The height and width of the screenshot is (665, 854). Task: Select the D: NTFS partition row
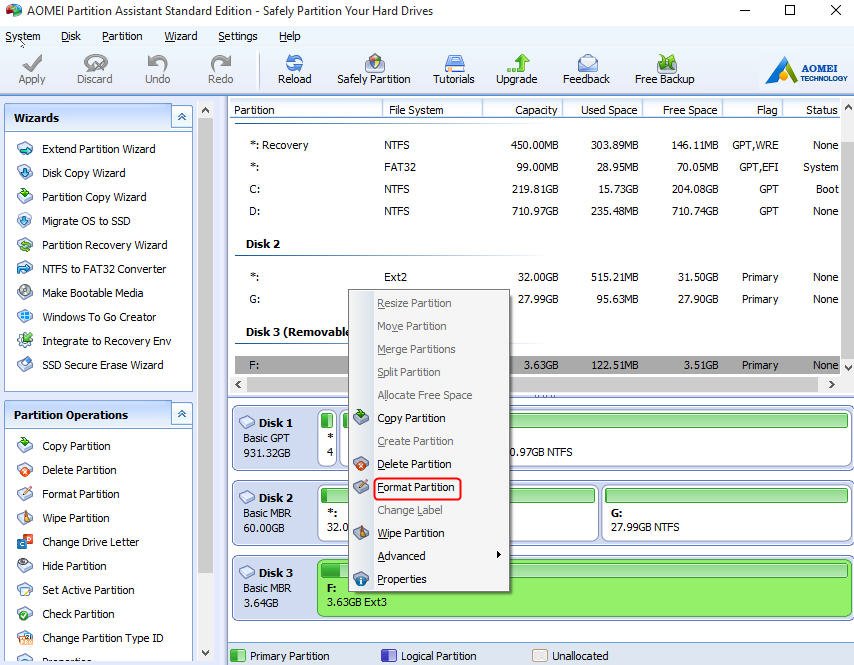[x=537, y=211]
